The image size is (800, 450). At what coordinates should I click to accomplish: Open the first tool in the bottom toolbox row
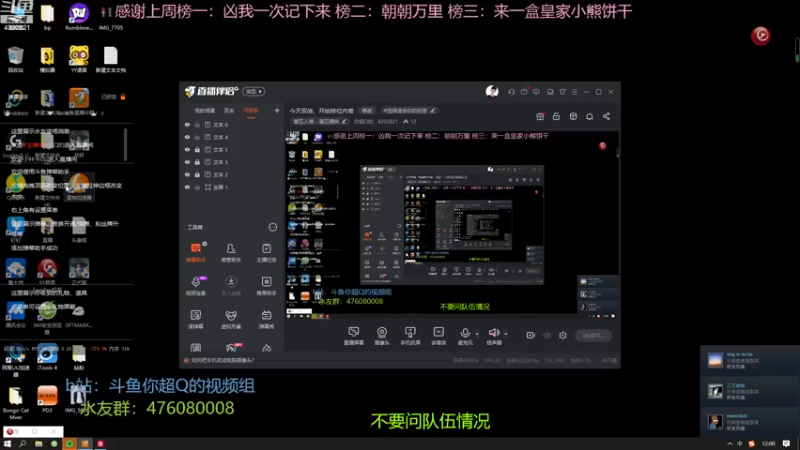tap(195, 348)
